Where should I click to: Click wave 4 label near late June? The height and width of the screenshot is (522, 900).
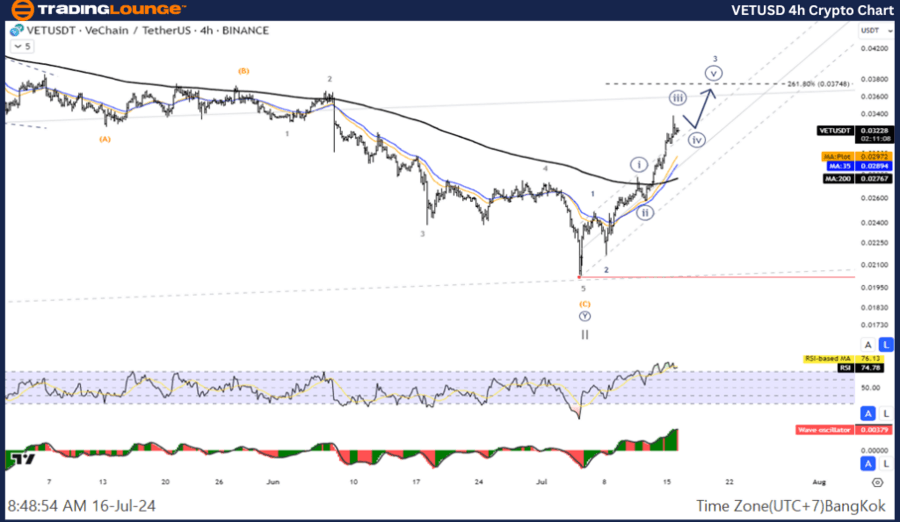pyautogui.click(x=545, y=168)
